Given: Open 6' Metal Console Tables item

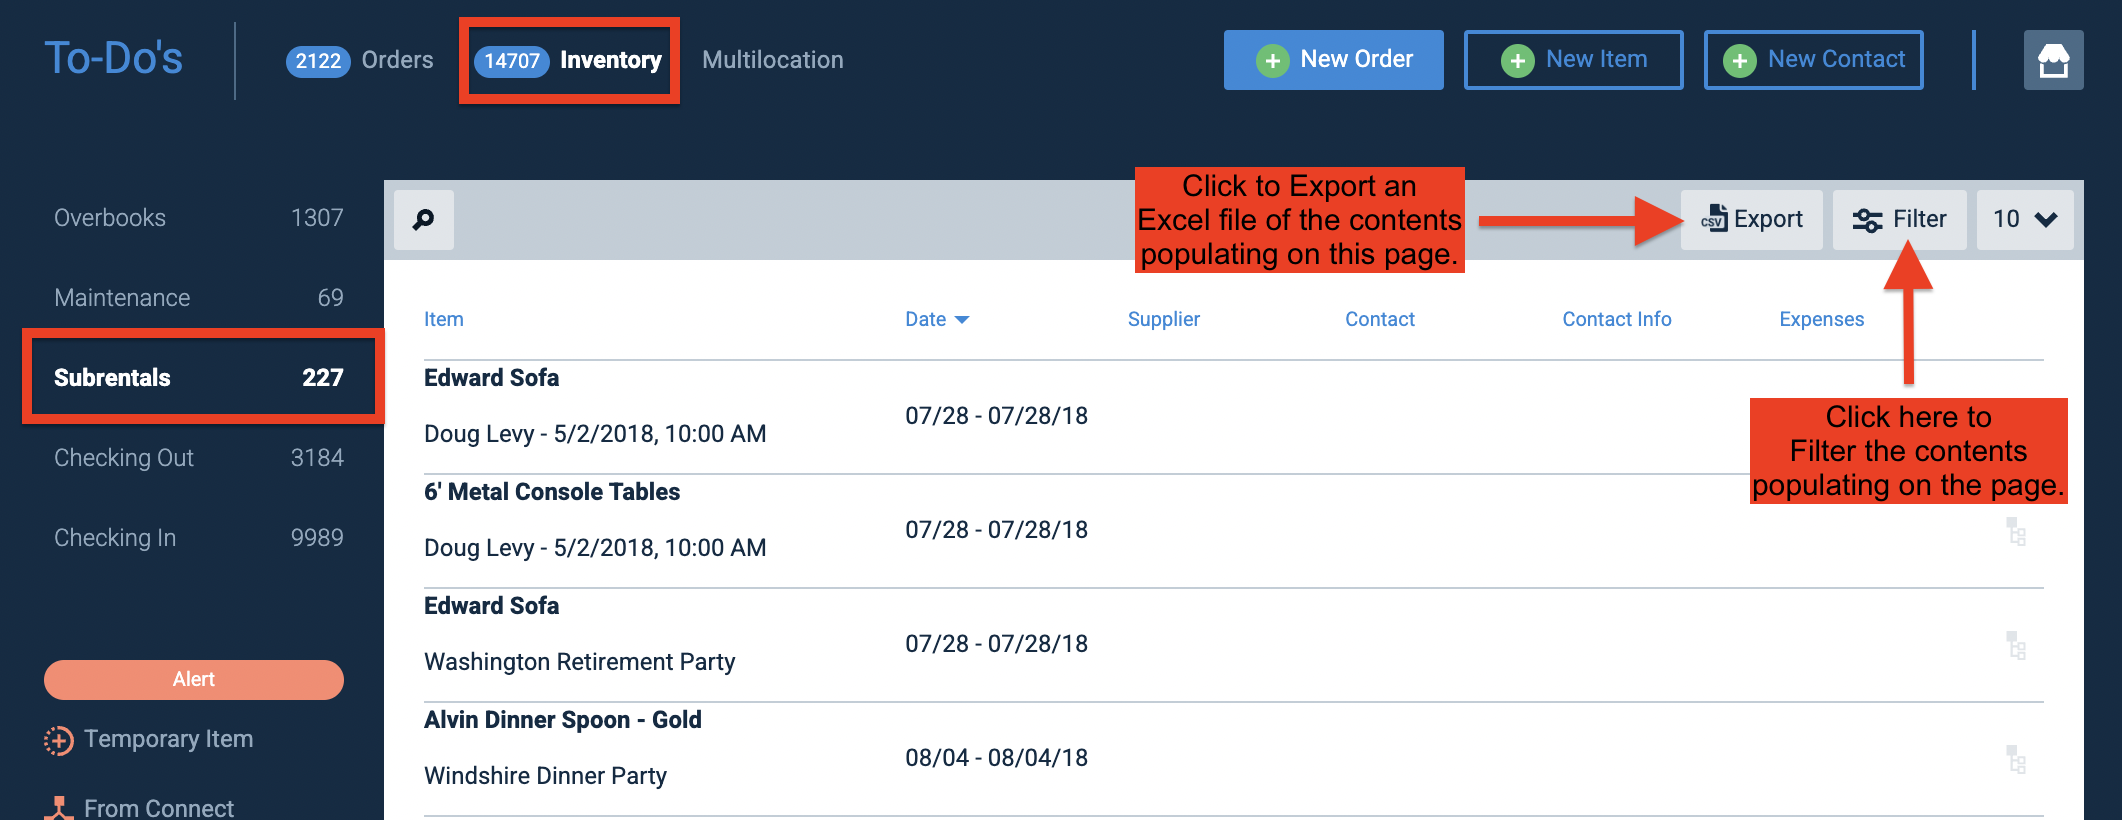Looking at the screenshot, I should pyautogui.click(x=552, y=492).
